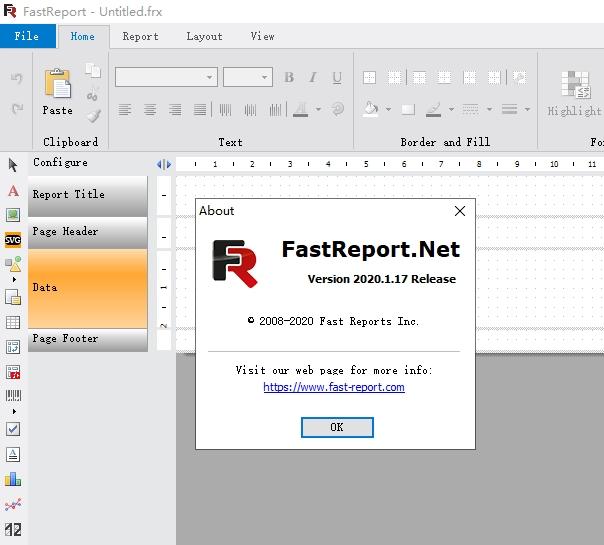Select the Shapes object tool
Screen dimensions: 604x545
13,264
